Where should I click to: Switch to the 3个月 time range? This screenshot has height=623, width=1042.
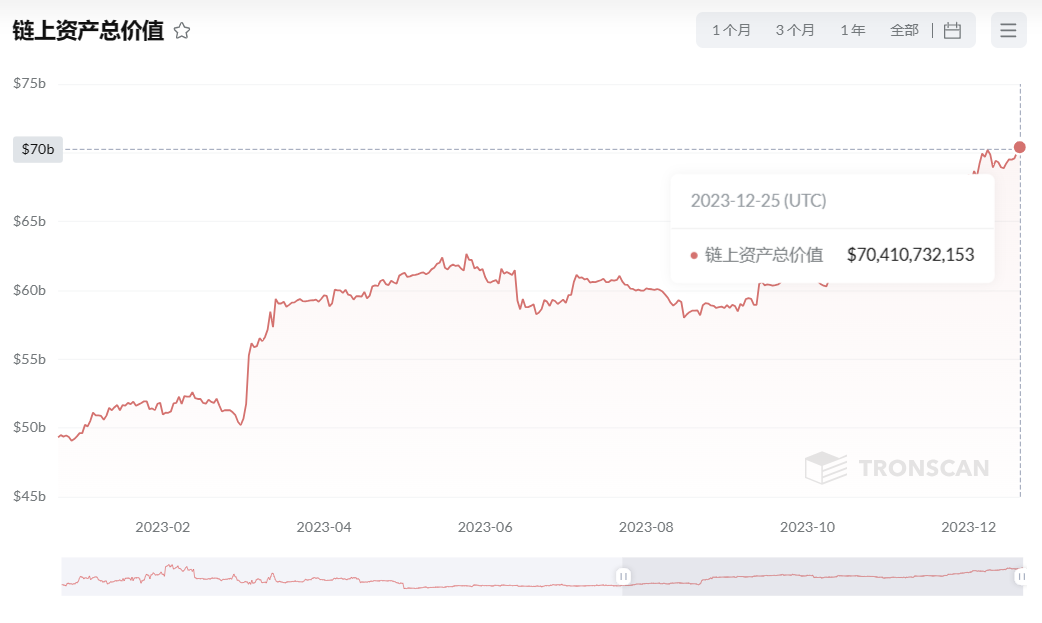[795, 30]
